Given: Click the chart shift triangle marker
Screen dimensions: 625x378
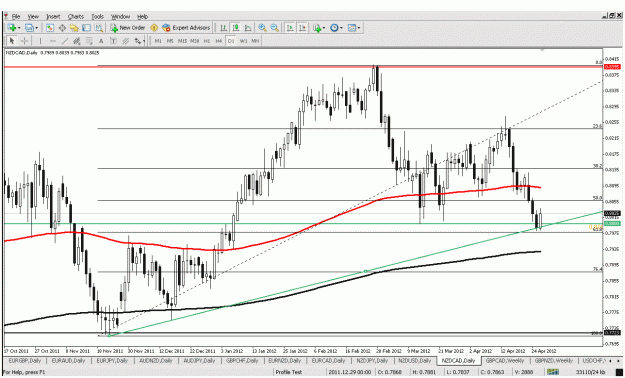Looking at the screenshot, I should pyautogui.click(x=542, y=51).
